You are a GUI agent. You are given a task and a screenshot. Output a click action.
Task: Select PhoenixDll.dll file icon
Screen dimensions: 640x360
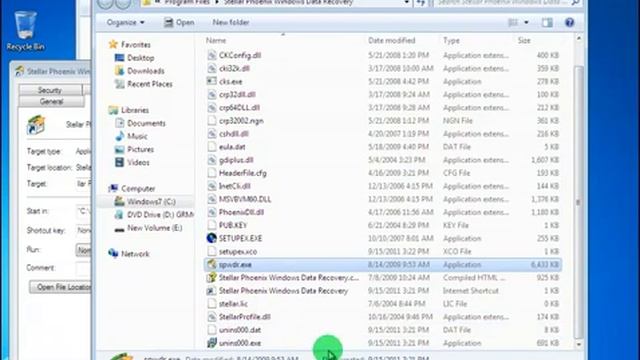tap(211, 212)
